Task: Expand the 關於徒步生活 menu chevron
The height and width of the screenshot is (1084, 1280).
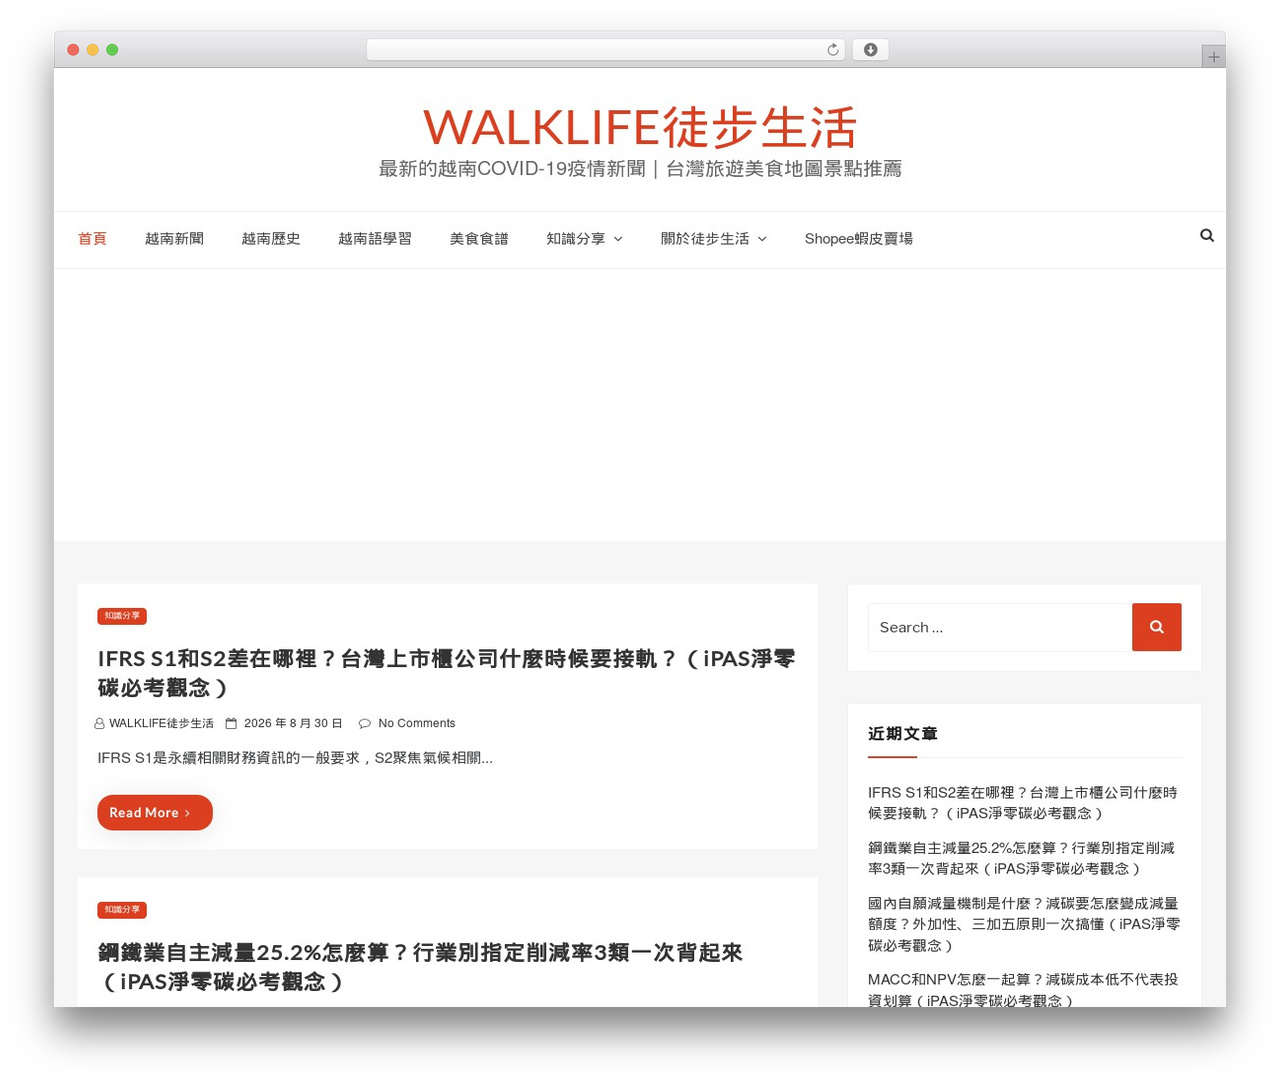Action: tap(762, 239)
